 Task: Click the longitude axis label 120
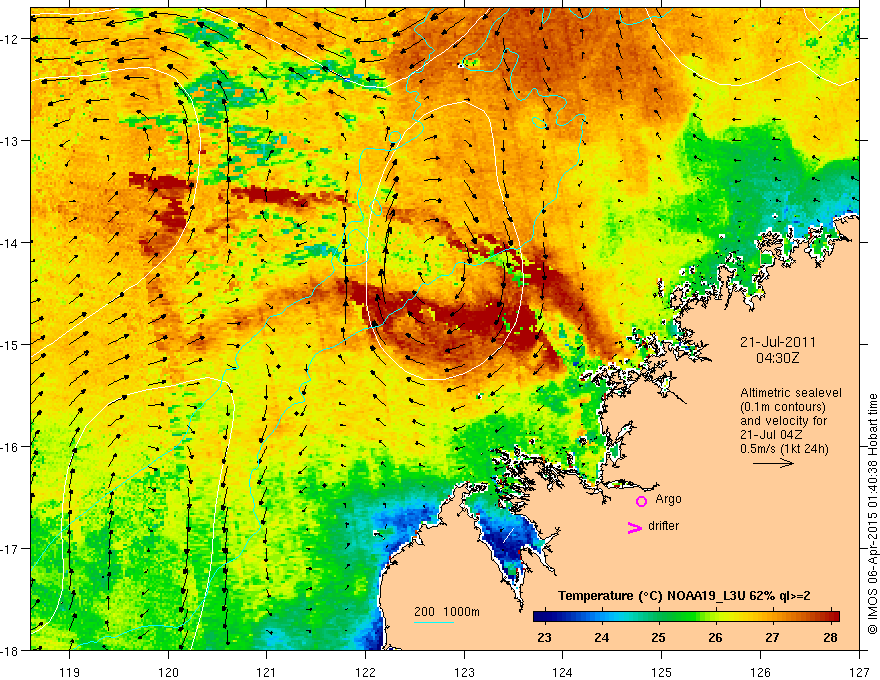click(x=168, y=672)
